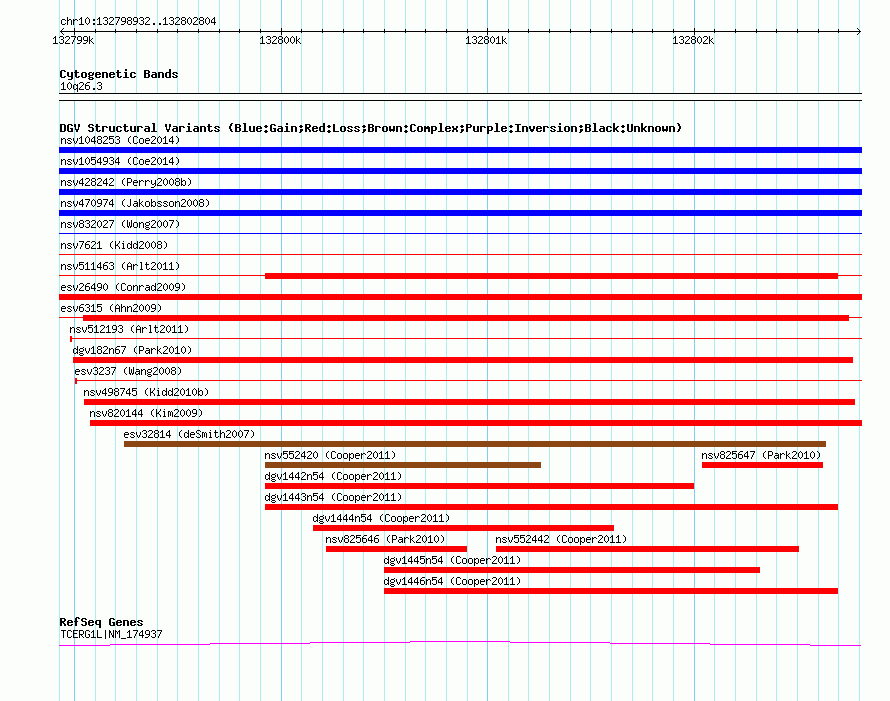Screen dimensions: 890x701
Task: Open dgv1442n54 (Cooper2011) label
Action: [x=333, y=476]
